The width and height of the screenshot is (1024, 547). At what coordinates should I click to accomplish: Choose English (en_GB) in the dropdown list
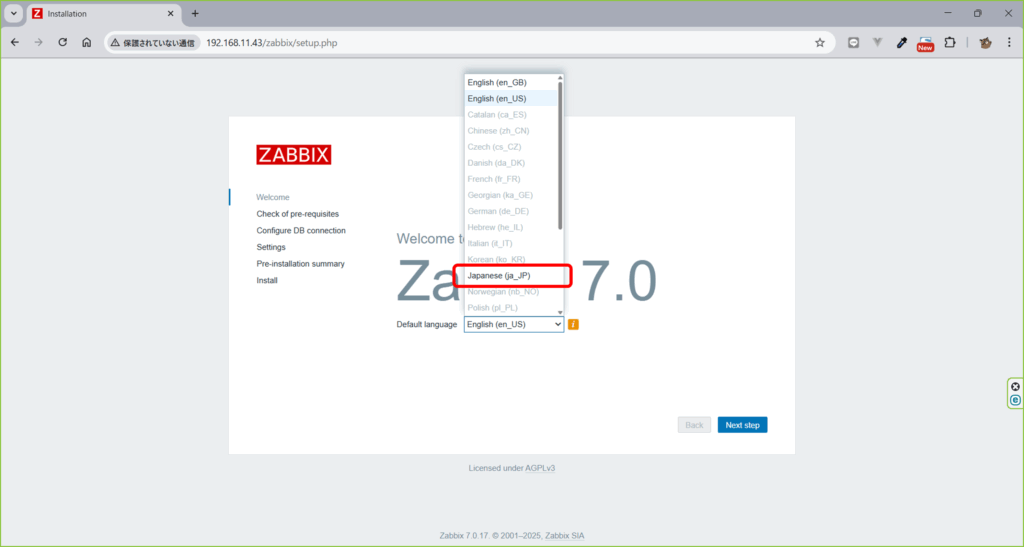tap(511, 82)
